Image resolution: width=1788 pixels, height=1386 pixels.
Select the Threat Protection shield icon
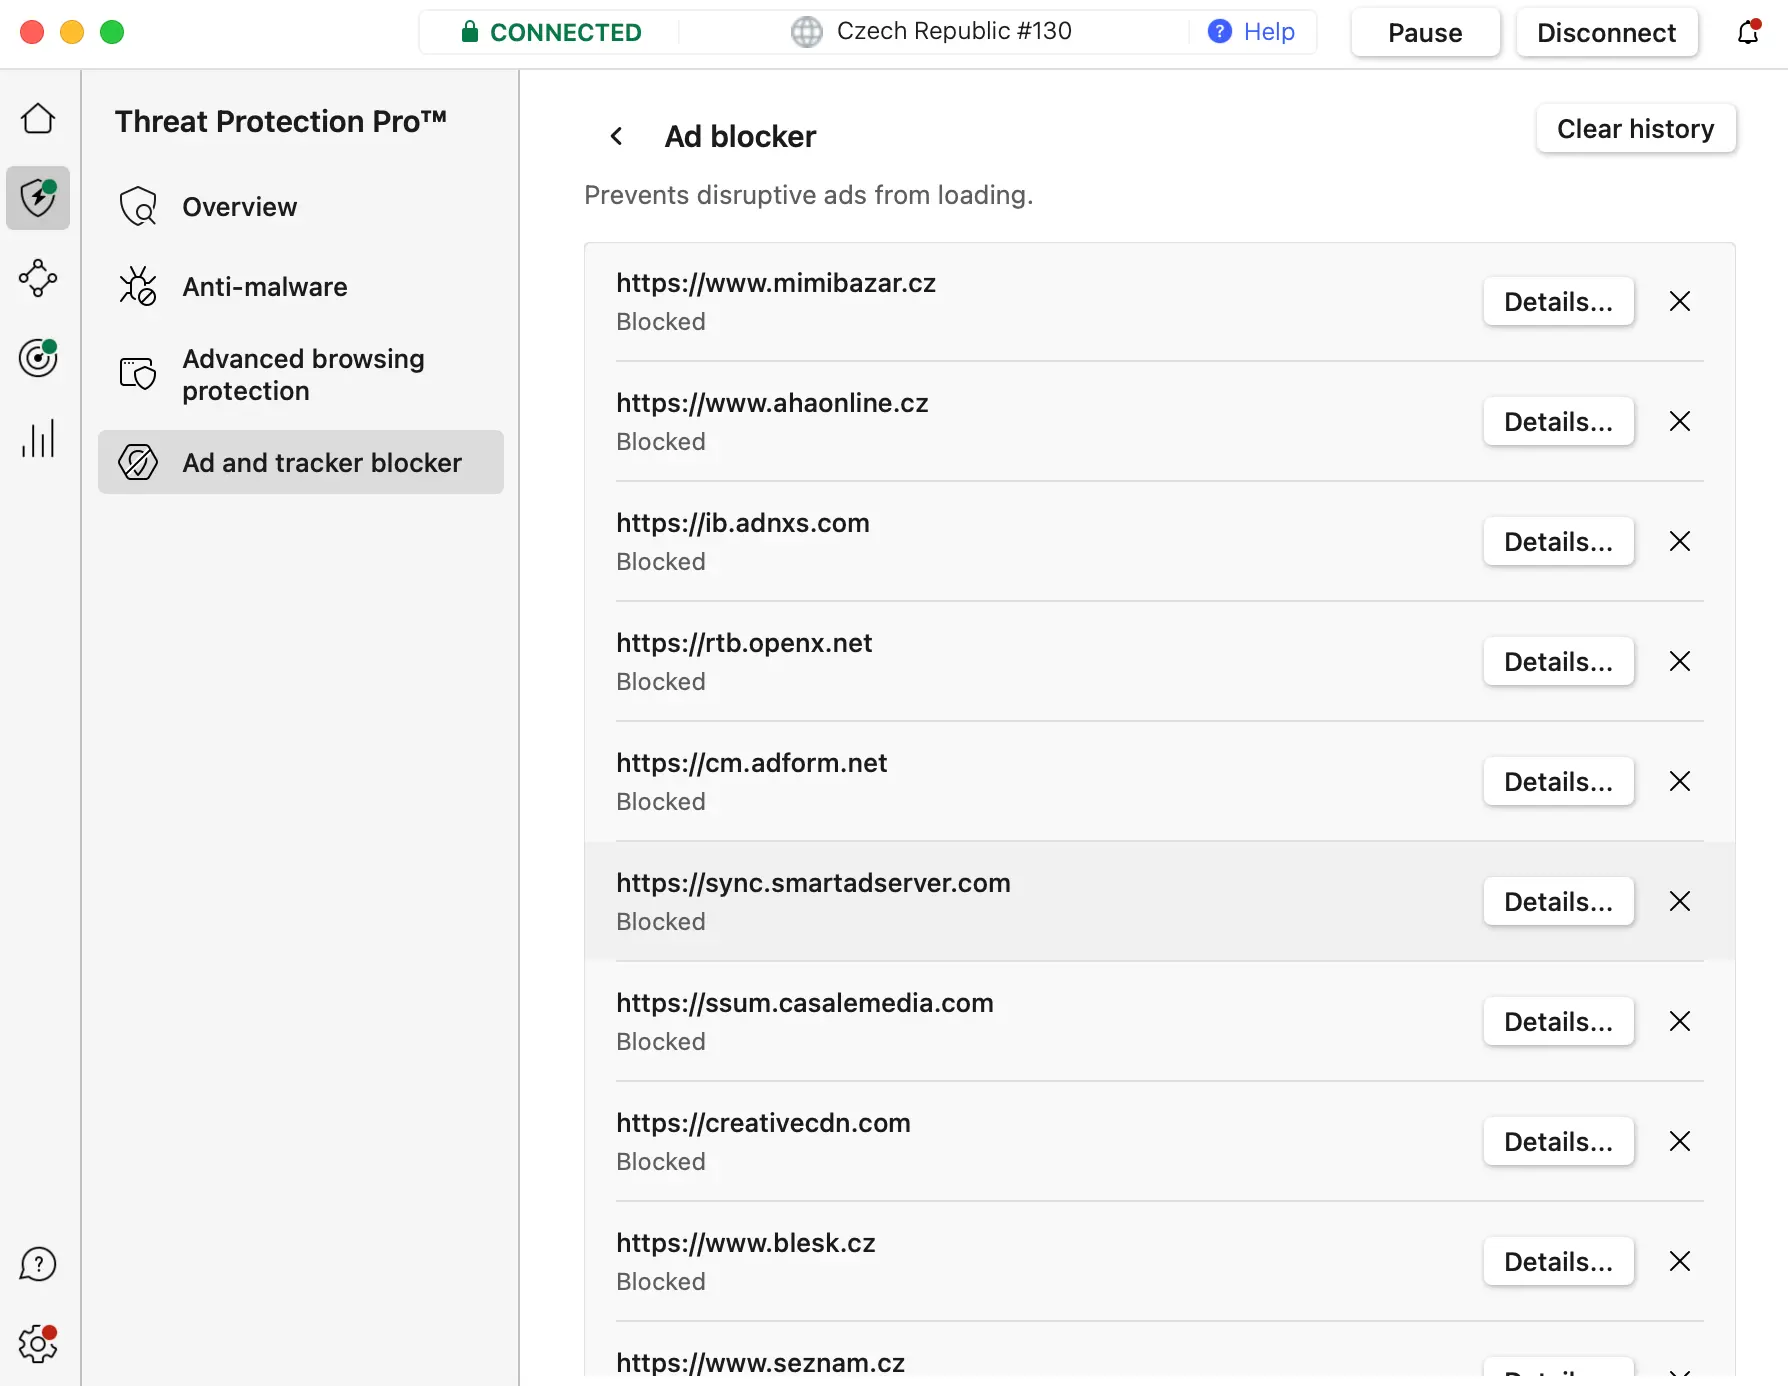tap(38, 198)
